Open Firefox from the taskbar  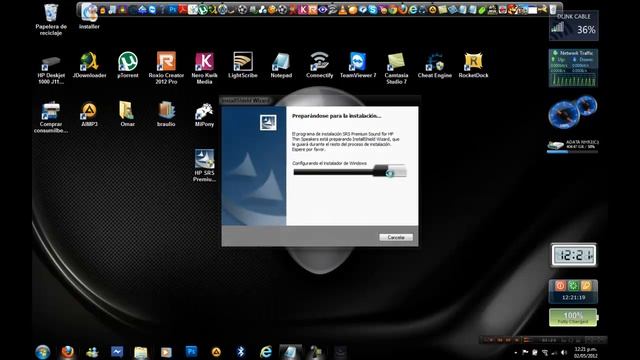pyautogui.click(x=68, y=351)
